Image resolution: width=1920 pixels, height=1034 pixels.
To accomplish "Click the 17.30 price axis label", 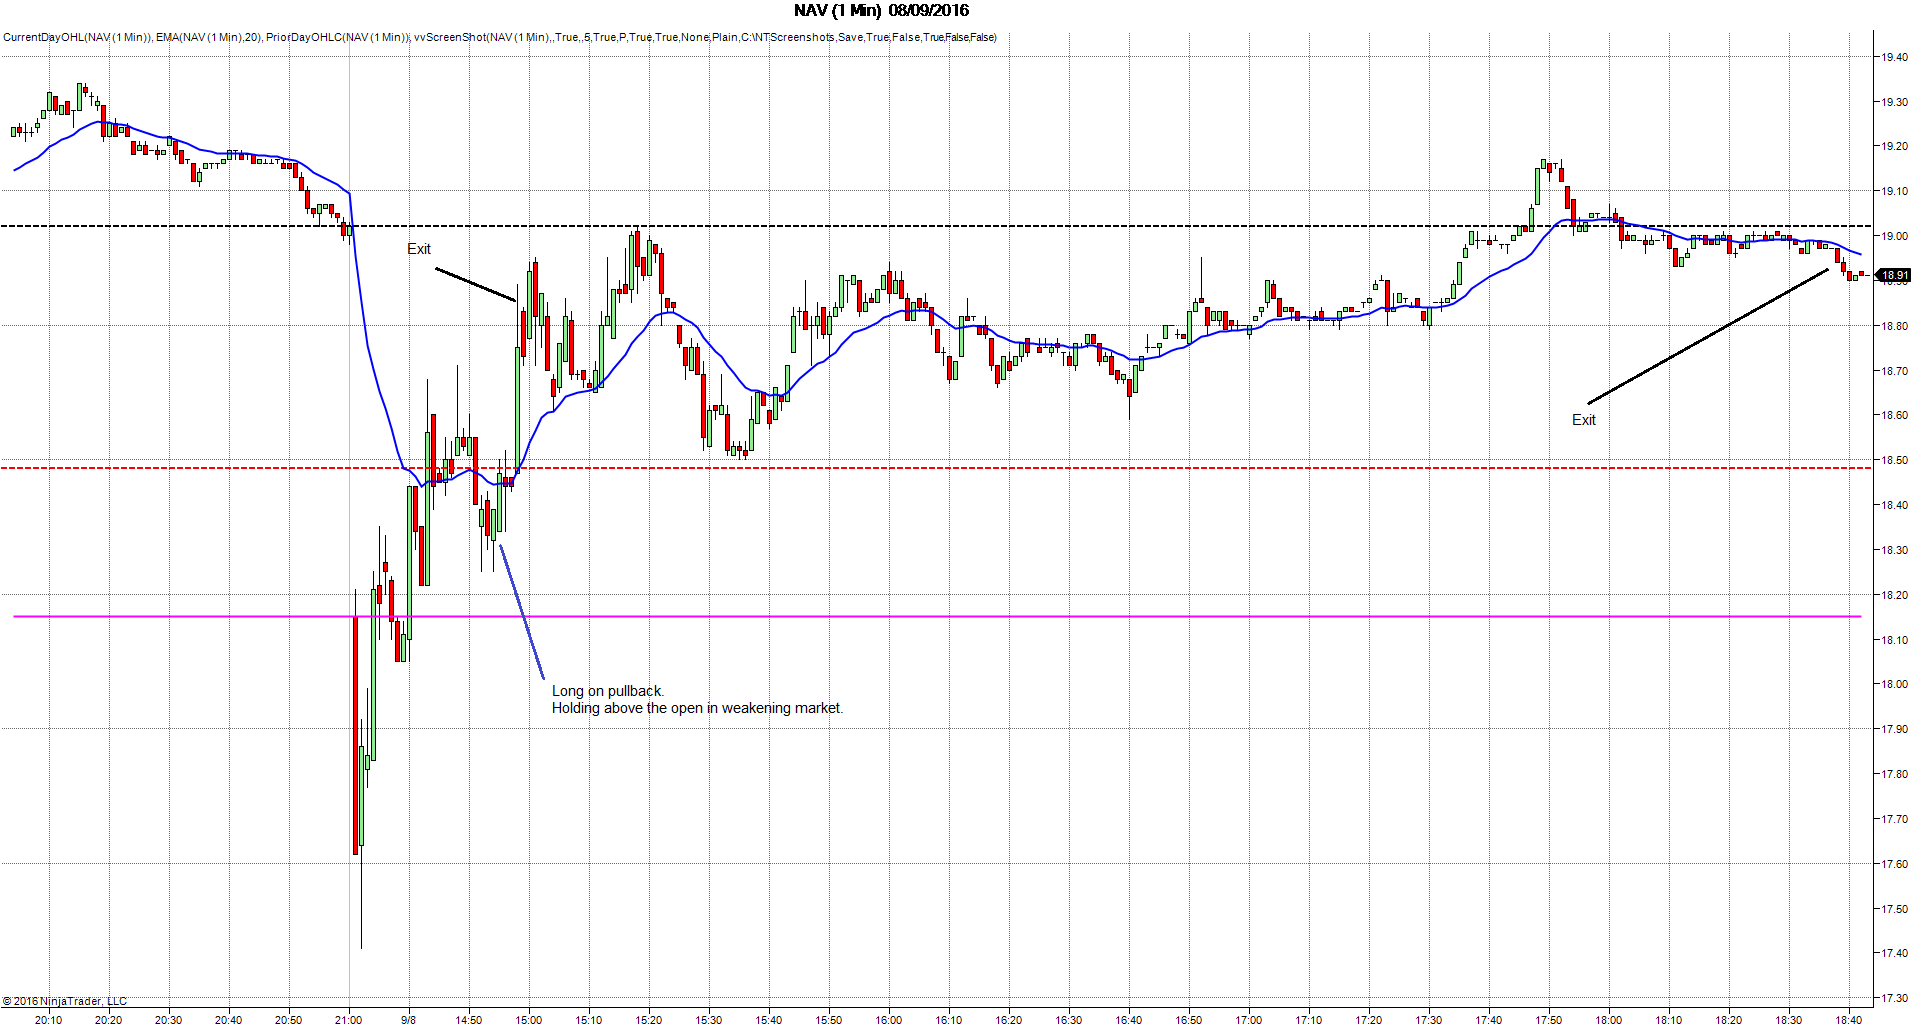I will coord(1894,998).
